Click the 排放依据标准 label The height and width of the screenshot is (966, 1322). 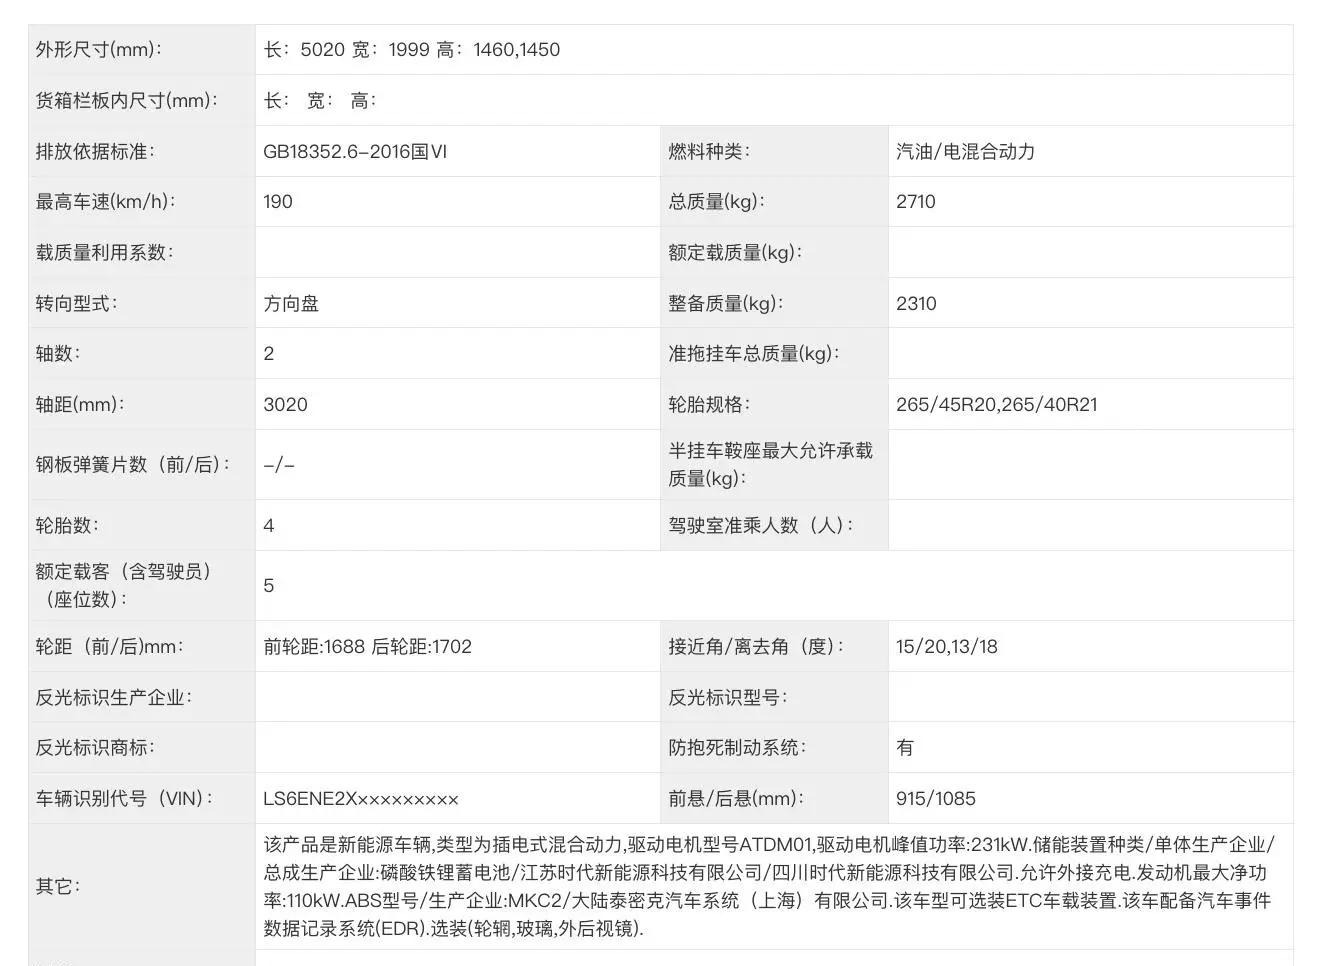click(95, 152)
